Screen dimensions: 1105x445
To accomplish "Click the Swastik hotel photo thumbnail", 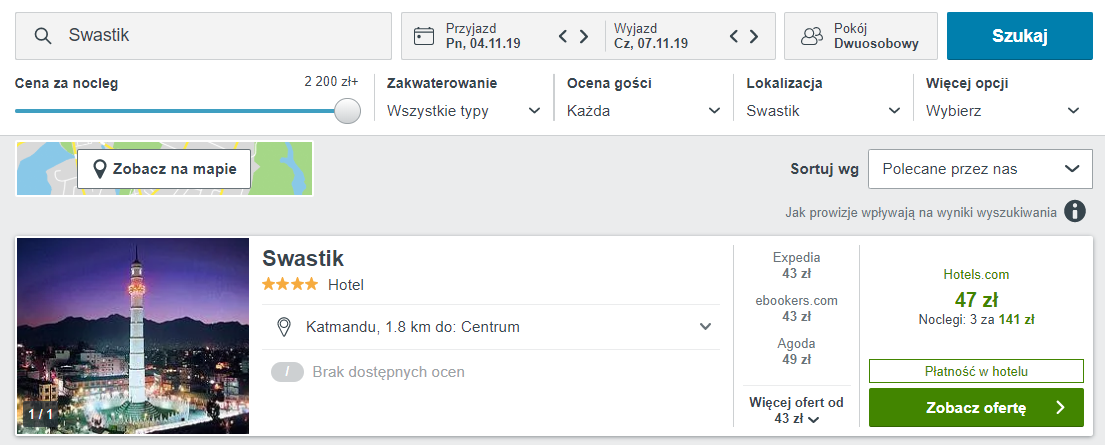I will click(133, 336).
